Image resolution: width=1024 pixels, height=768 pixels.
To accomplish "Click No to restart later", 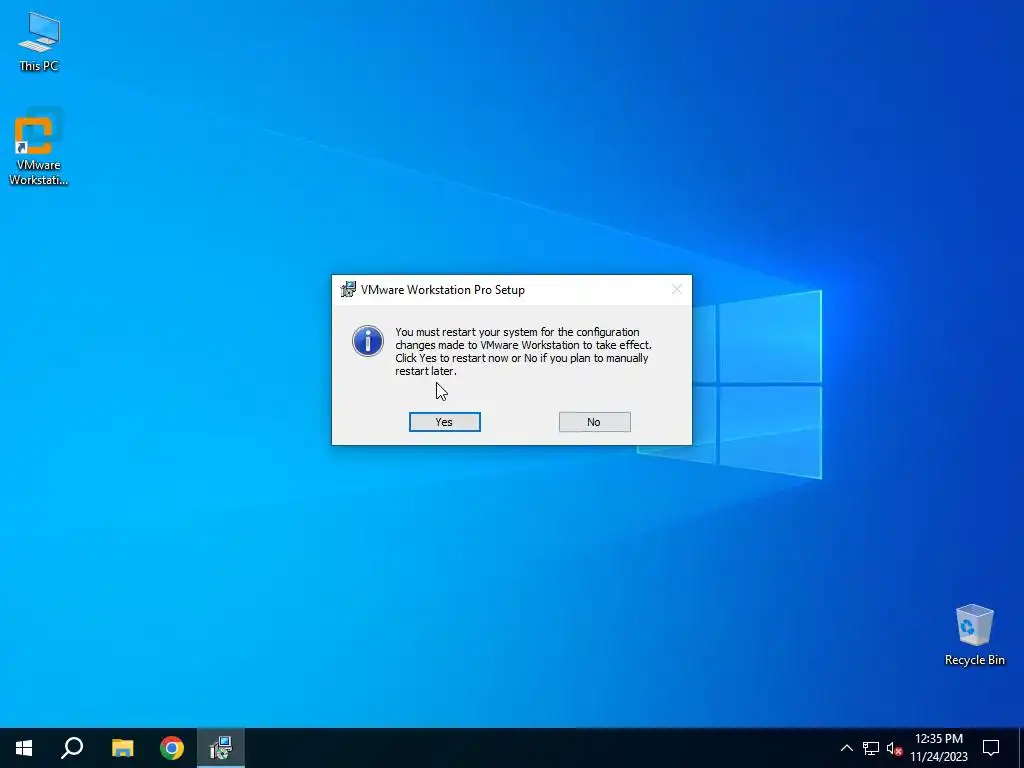I will tap(594, 422).
